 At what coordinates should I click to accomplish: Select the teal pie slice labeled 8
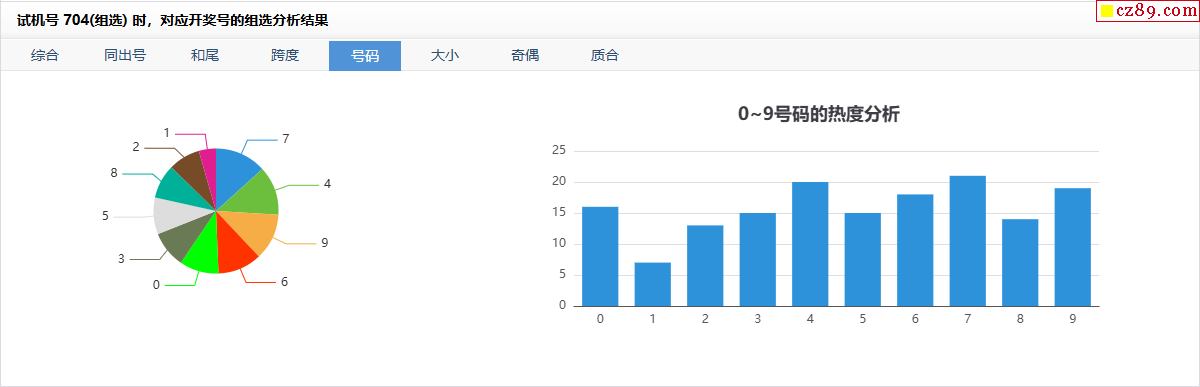(176, 188)
